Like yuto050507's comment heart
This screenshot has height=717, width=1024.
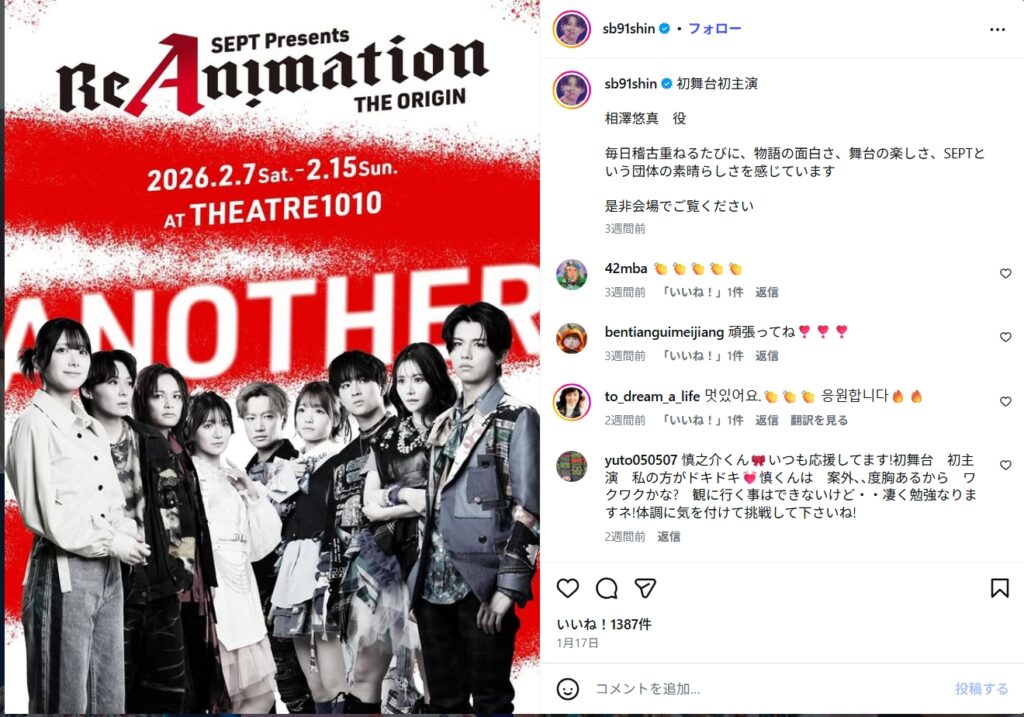pyautogui.click(x=1006, y=465)
